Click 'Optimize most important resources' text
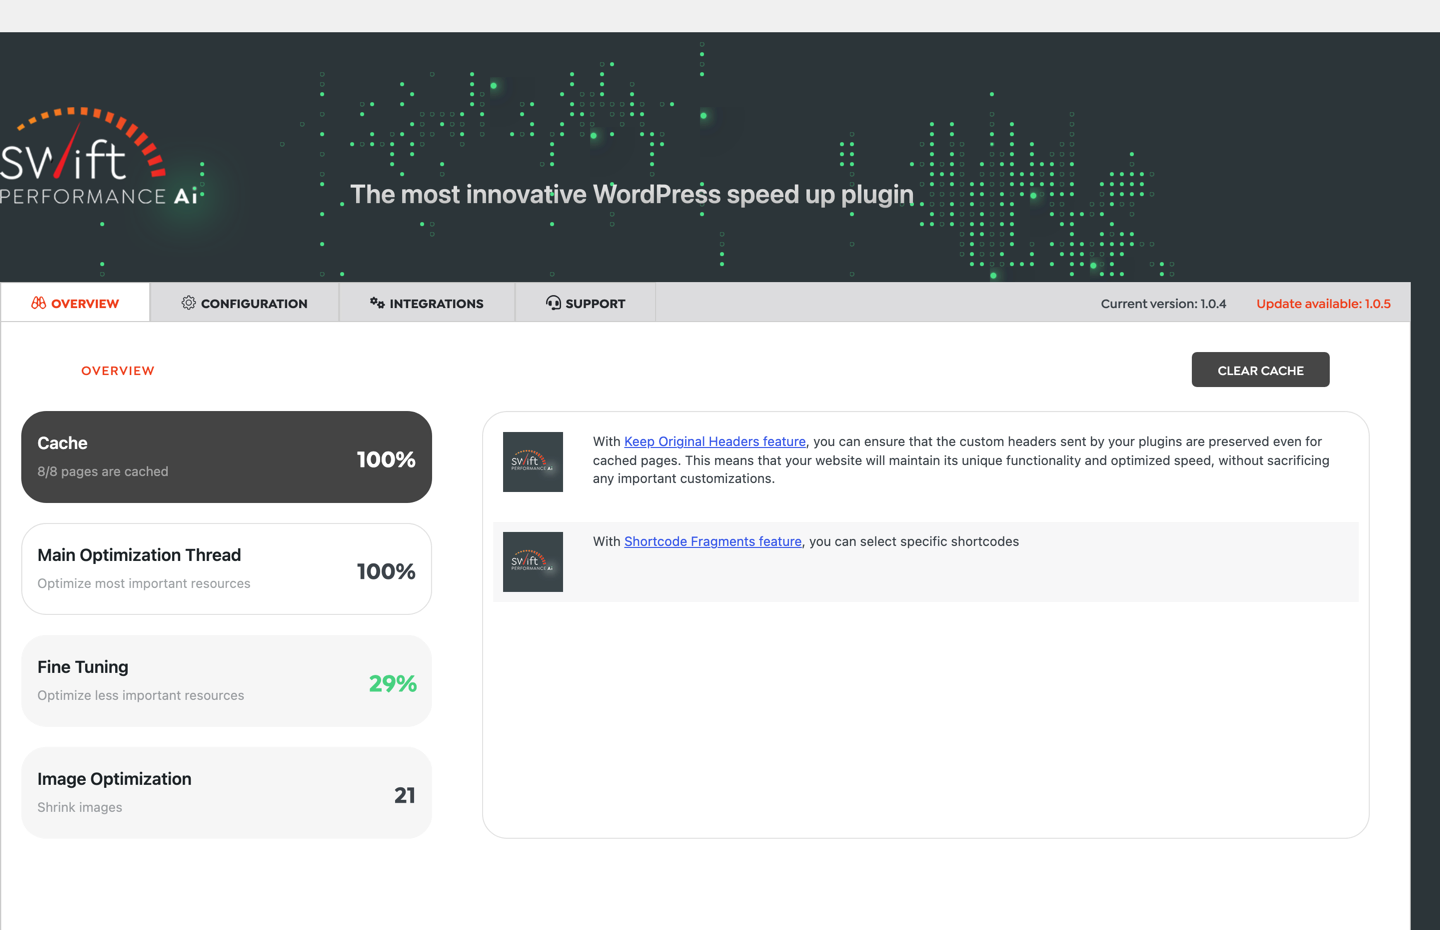1440x930 pixels. pos(144,584)
